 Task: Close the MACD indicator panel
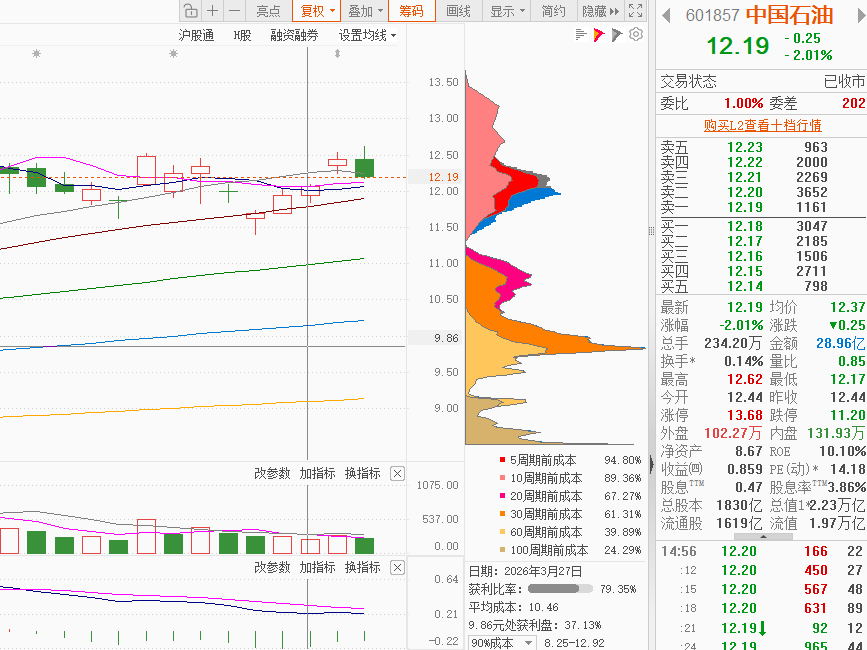[397, 568]
